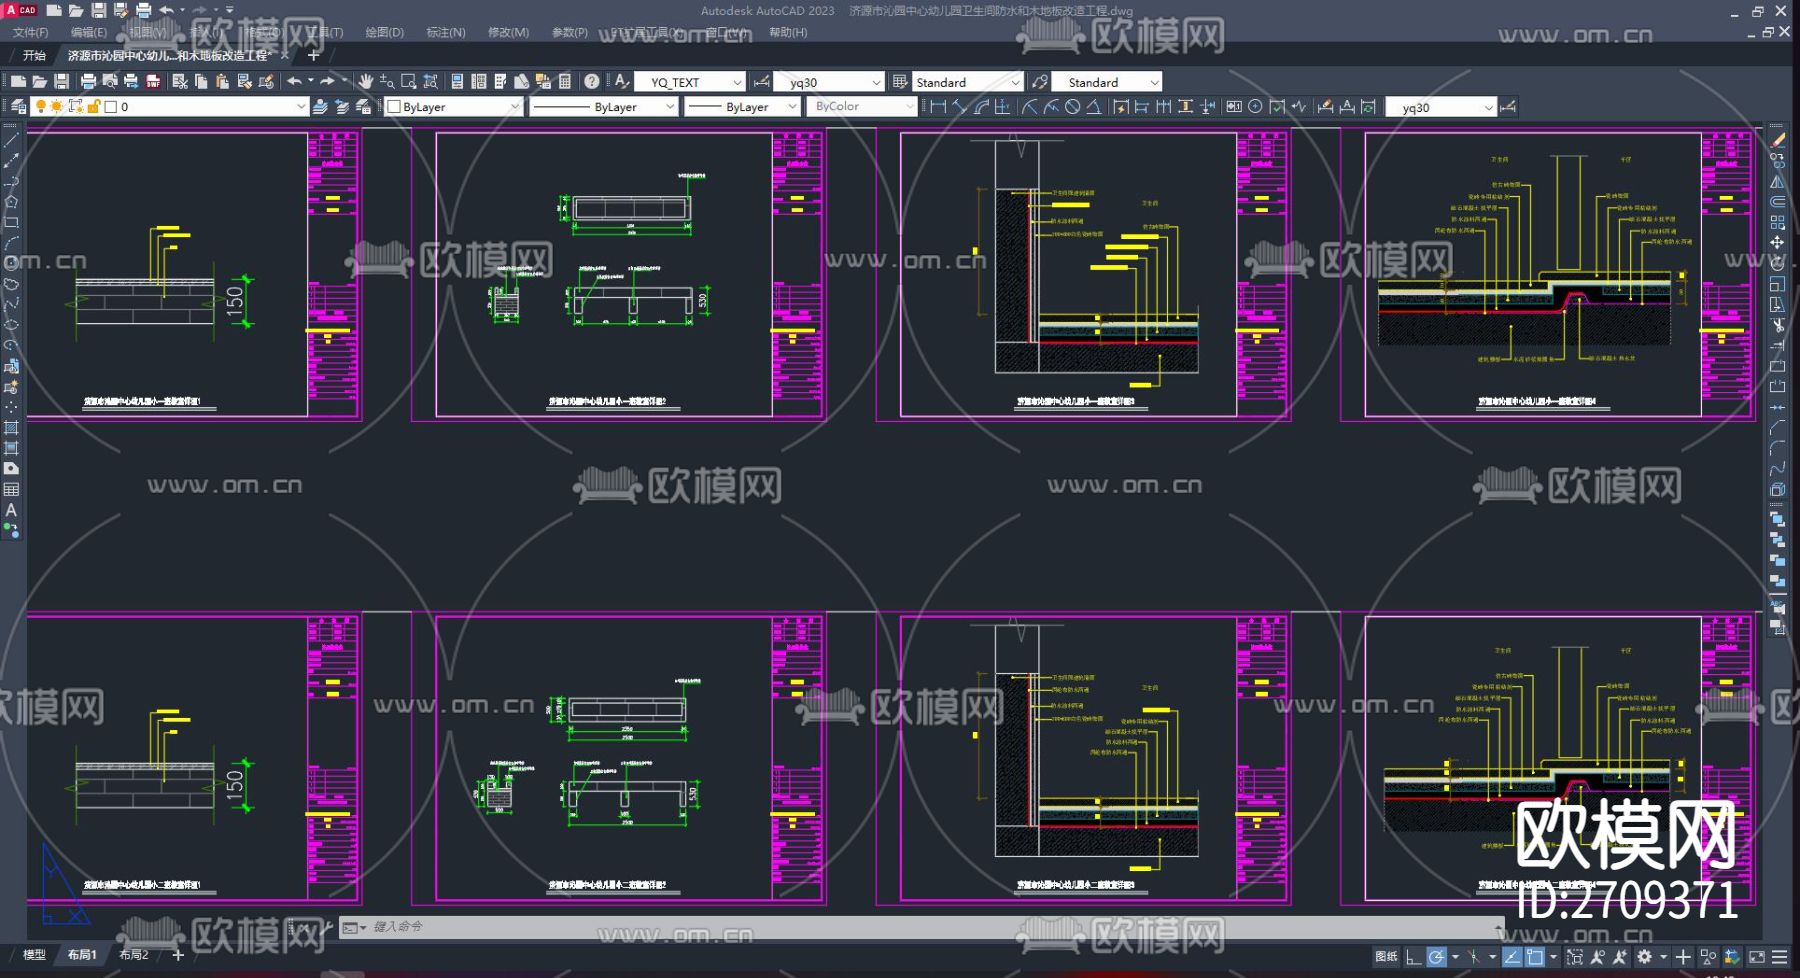Screen dimensions: 1800x978
Task: Click the Undo arrow in the standard toolbar
Action: [x=294, y=81]
